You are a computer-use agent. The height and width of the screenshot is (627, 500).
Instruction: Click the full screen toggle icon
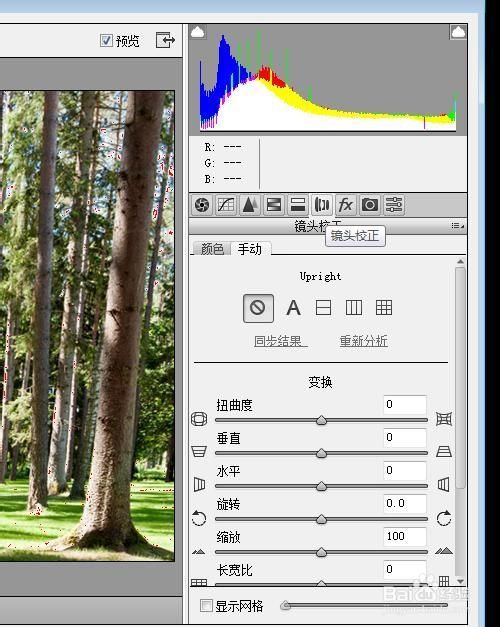tap(165, 40)
